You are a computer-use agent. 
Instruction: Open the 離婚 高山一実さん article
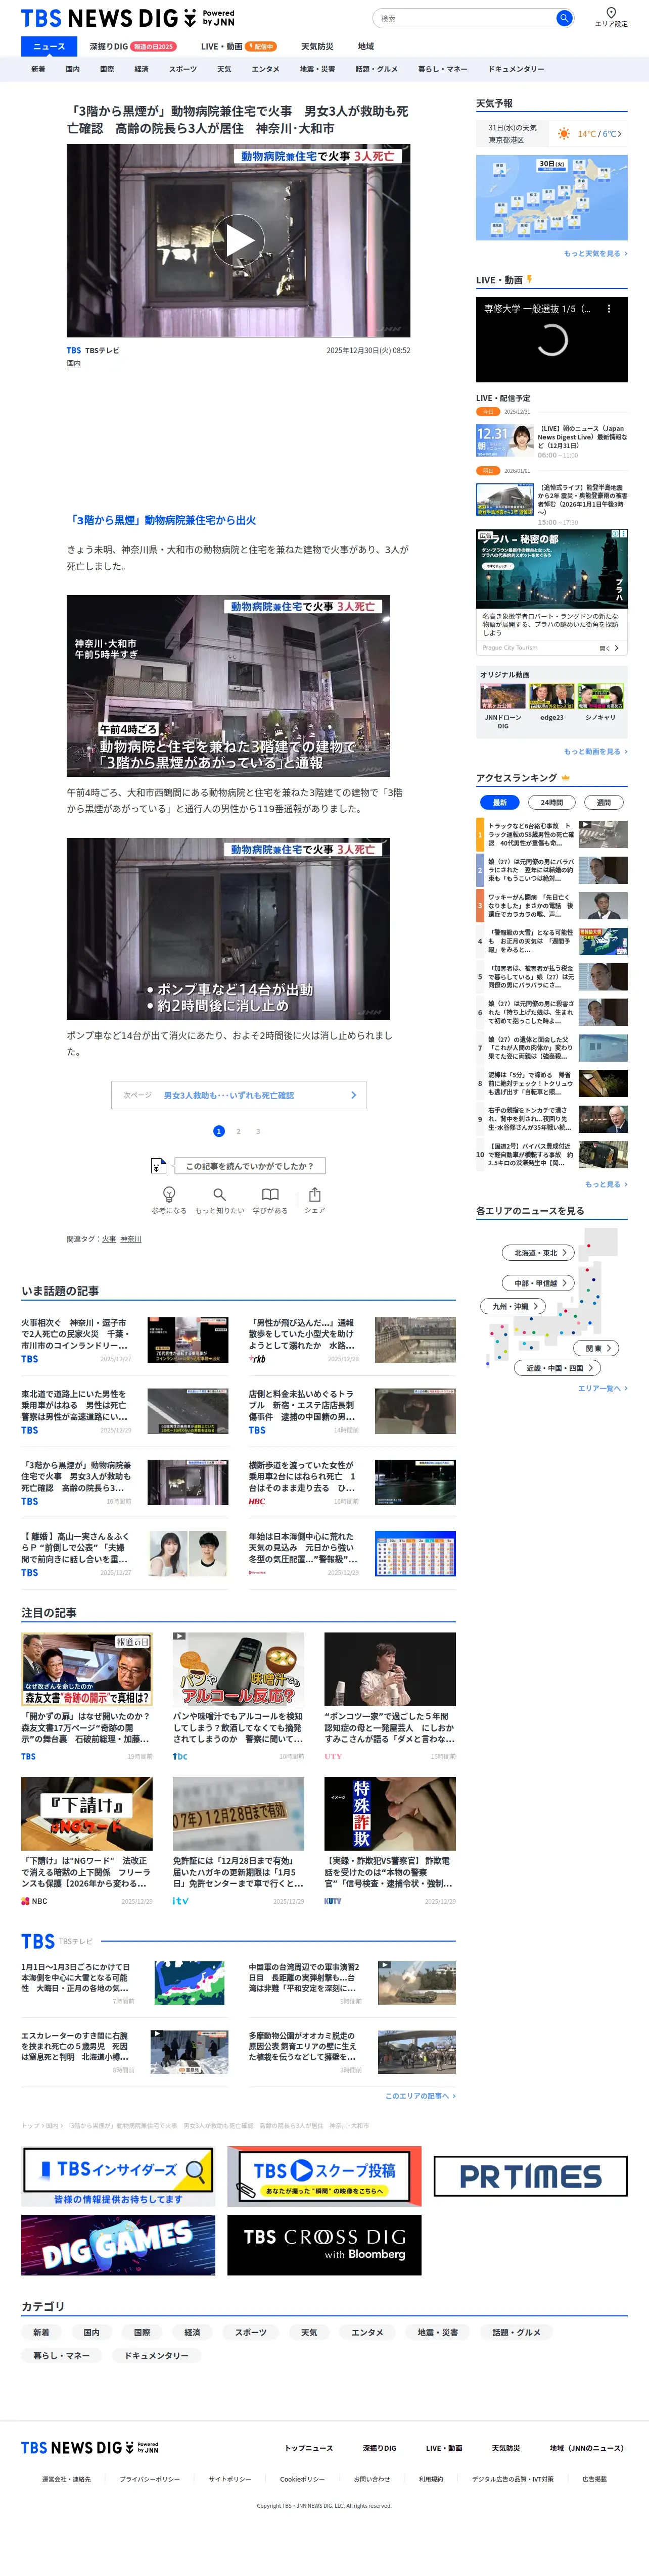pos(124,1553)
